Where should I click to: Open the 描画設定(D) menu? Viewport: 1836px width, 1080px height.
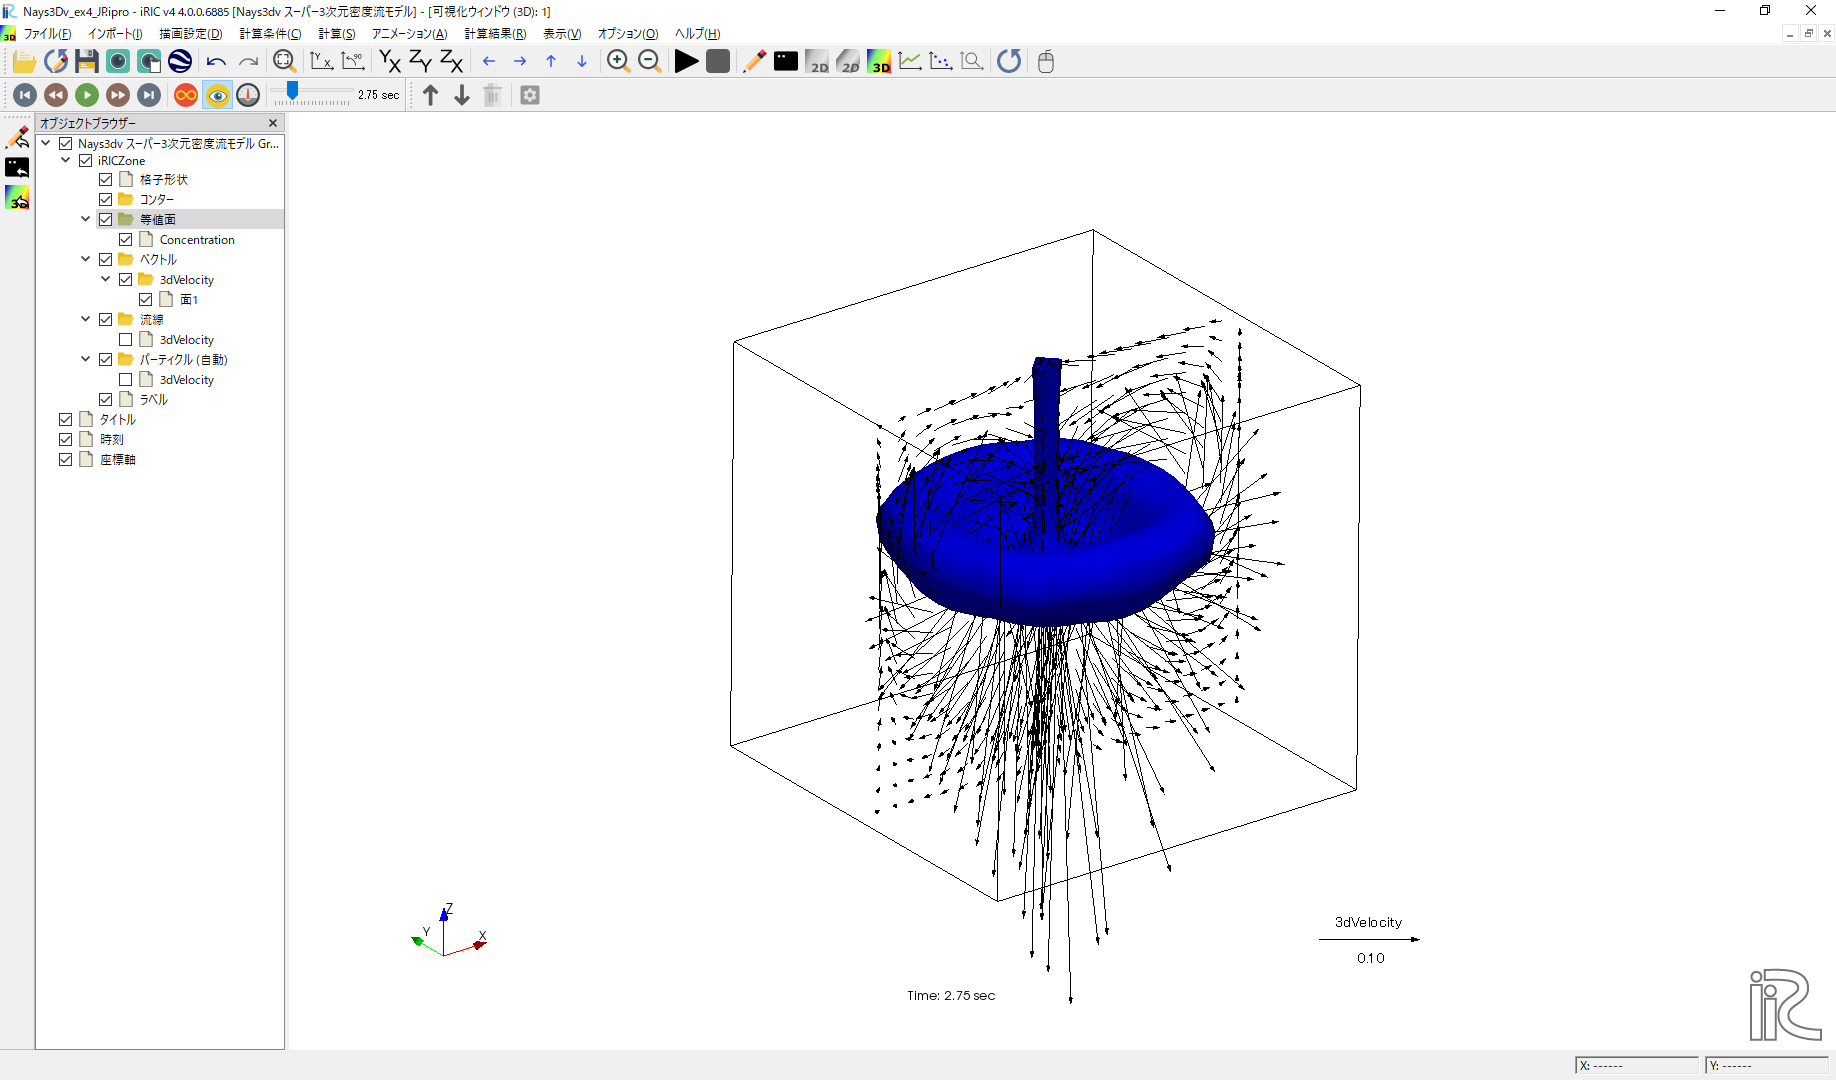(191, 34)
